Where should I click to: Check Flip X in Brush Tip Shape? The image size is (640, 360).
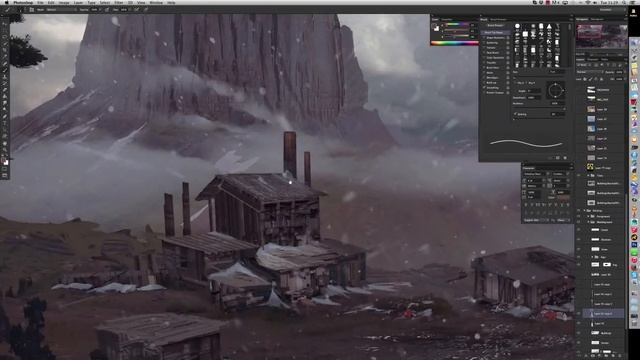[516, 83]
